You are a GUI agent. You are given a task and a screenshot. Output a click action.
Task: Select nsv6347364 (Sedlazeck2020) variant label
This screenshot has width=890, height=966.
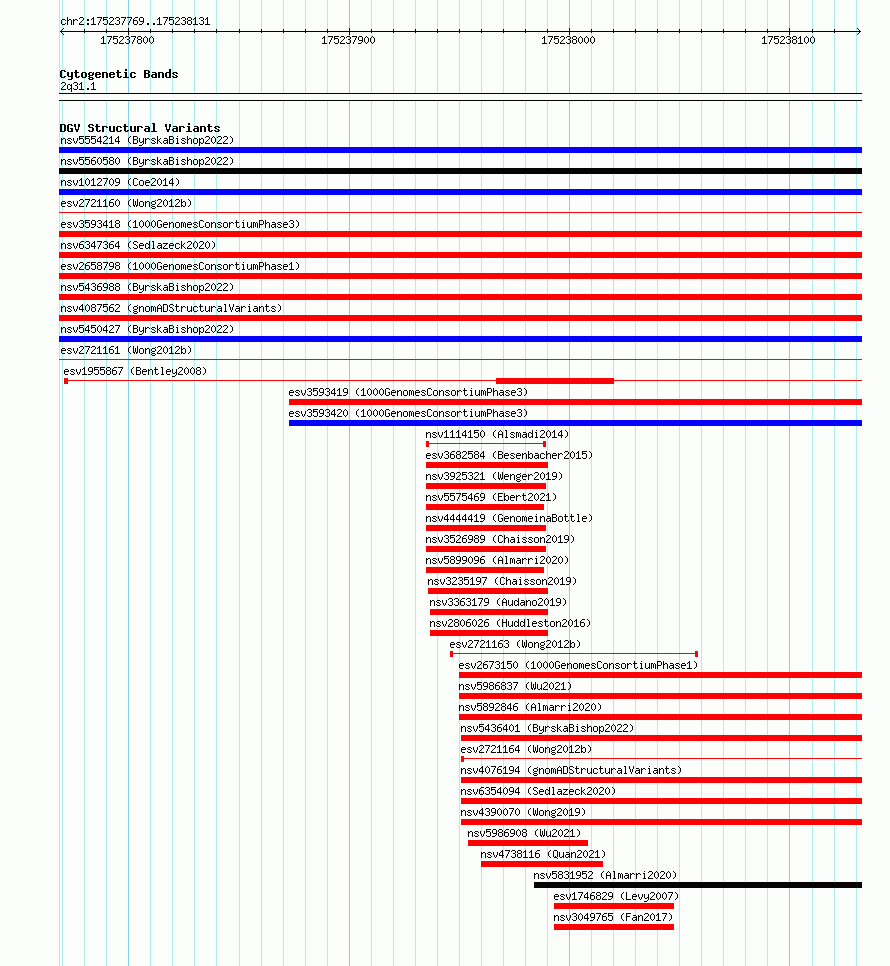pos(139,245)
